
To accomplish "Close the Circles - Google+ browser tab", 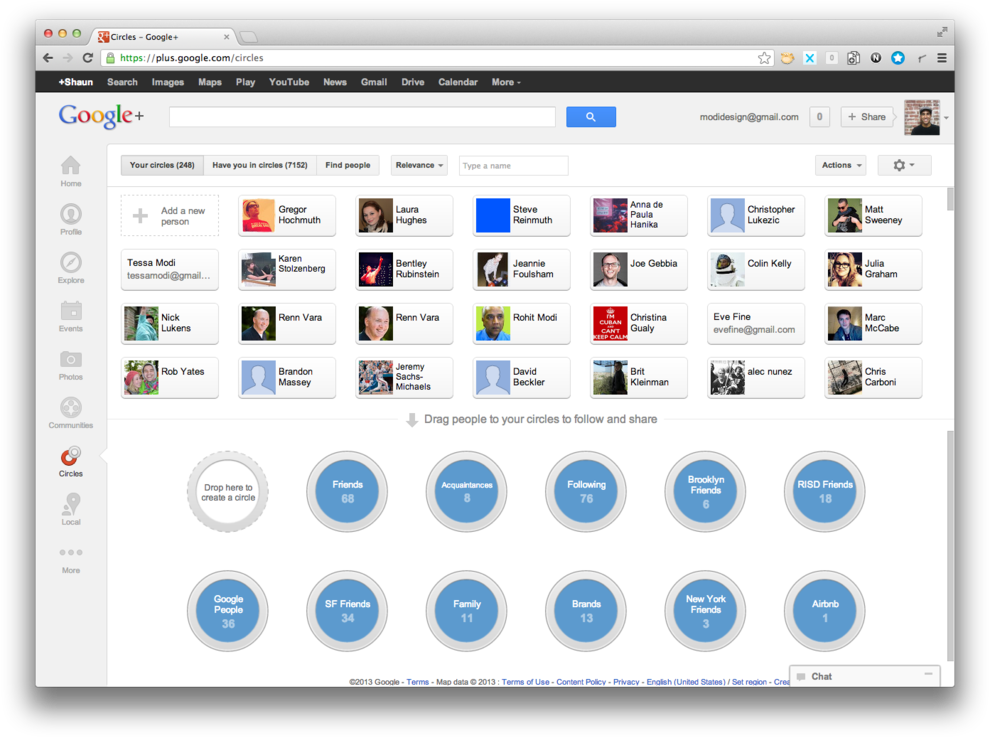I will pyautogui.click(x=226, y=37).
